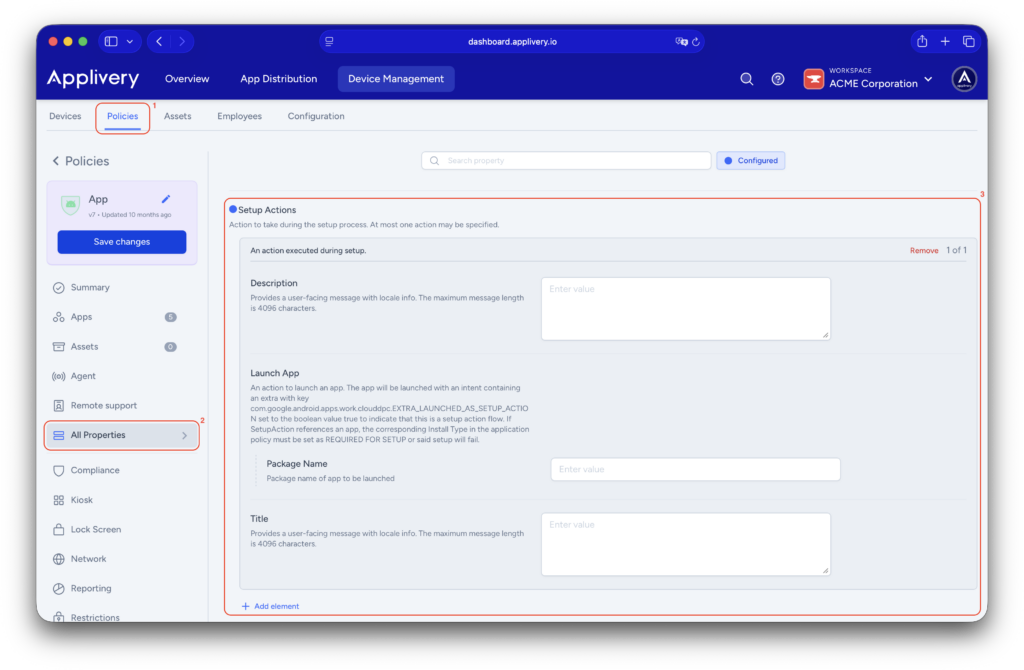Open Lock Screen settings via the padlock icon

point(59,529)
